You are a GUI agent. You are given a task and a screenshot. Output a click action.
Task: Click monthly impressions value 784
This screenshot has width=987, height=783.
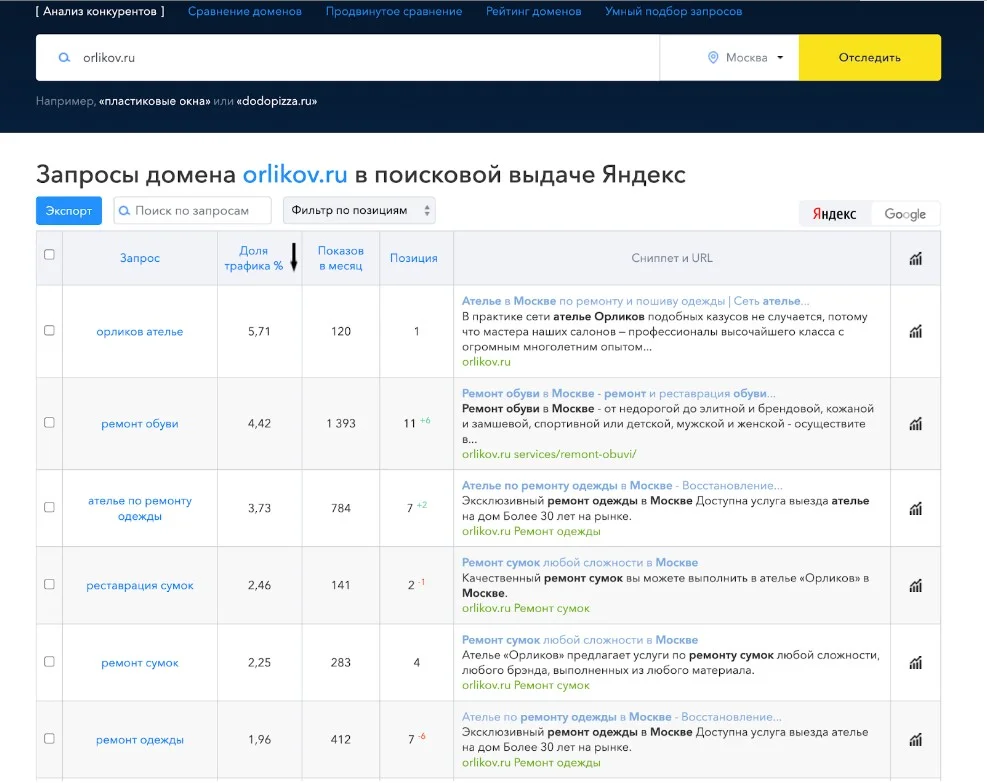coord(341,508)
